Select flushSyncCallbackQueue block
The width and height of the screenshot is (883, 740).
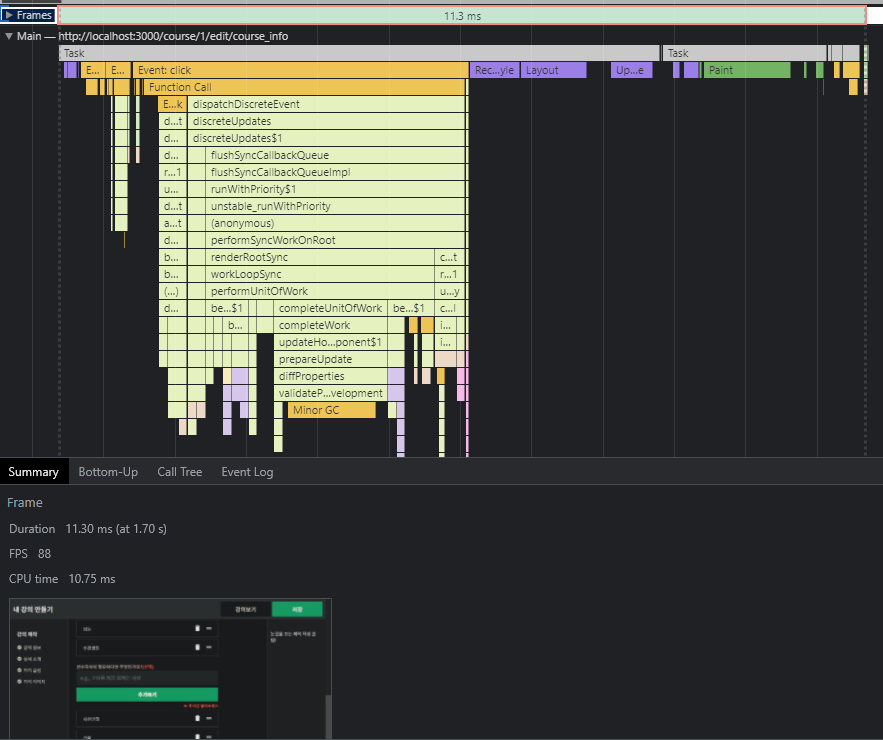[336, 155]
